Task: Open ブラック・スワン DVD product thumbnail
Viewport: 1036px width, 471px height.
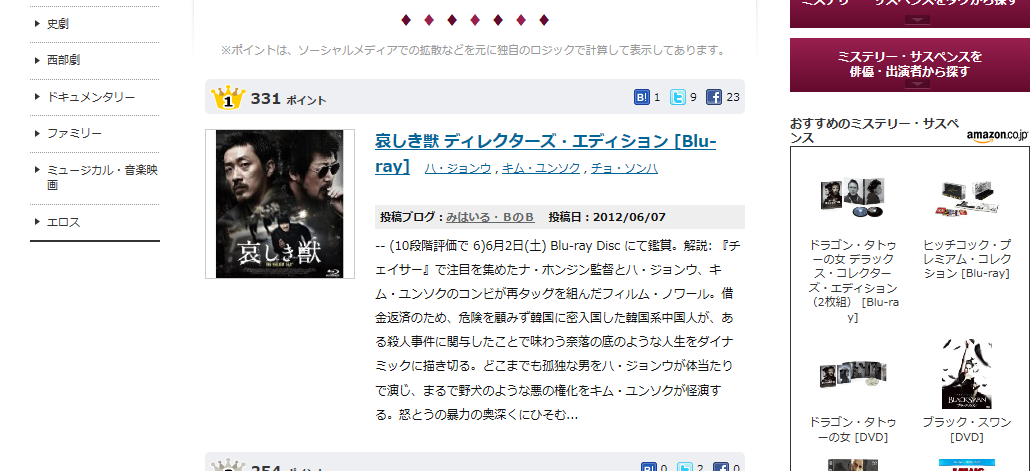Action: (967, 375)
